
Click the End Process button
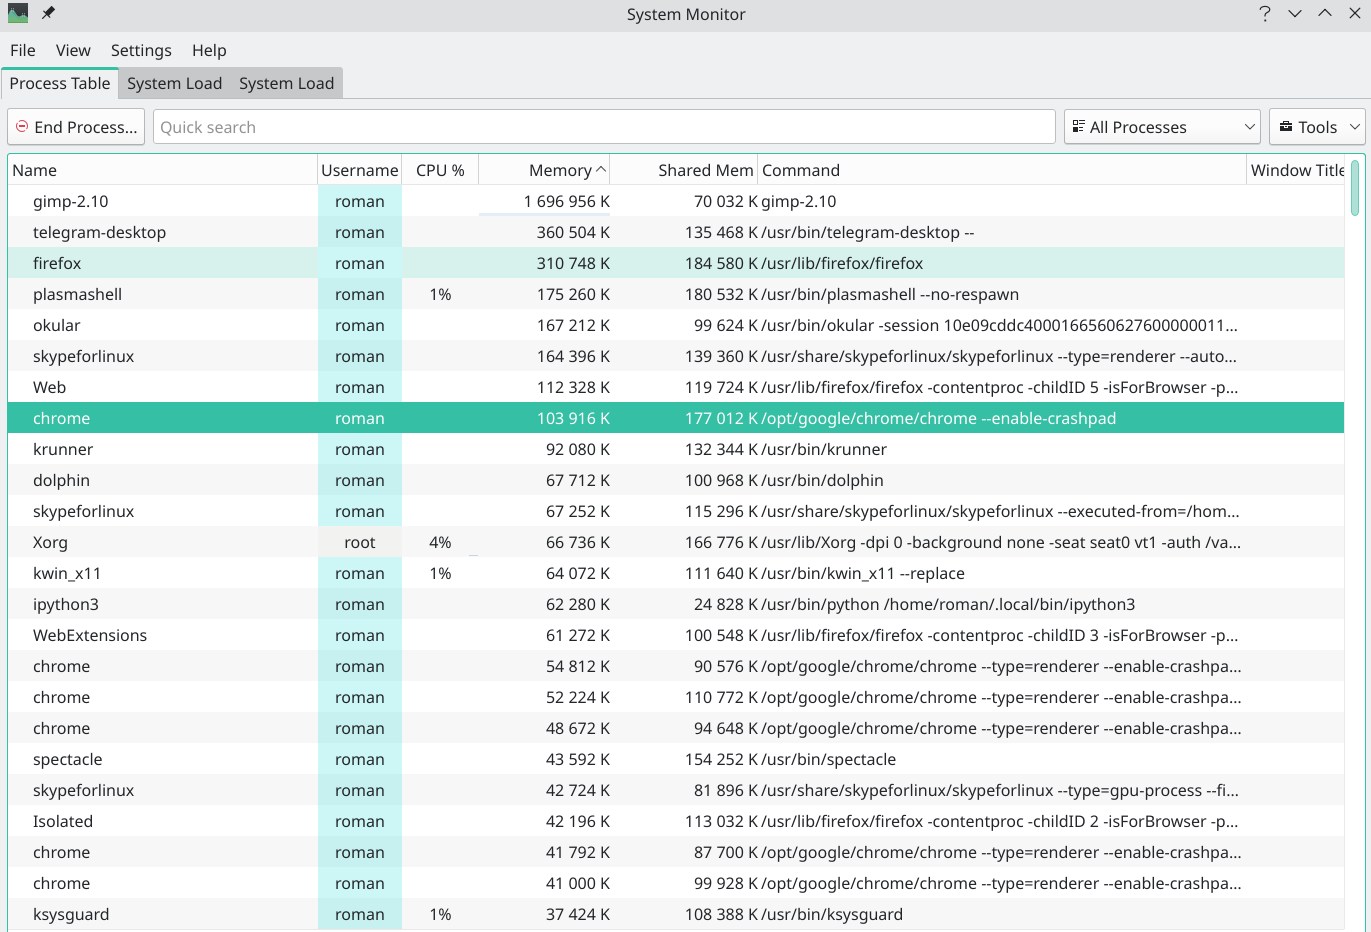[x=76, y=127]
